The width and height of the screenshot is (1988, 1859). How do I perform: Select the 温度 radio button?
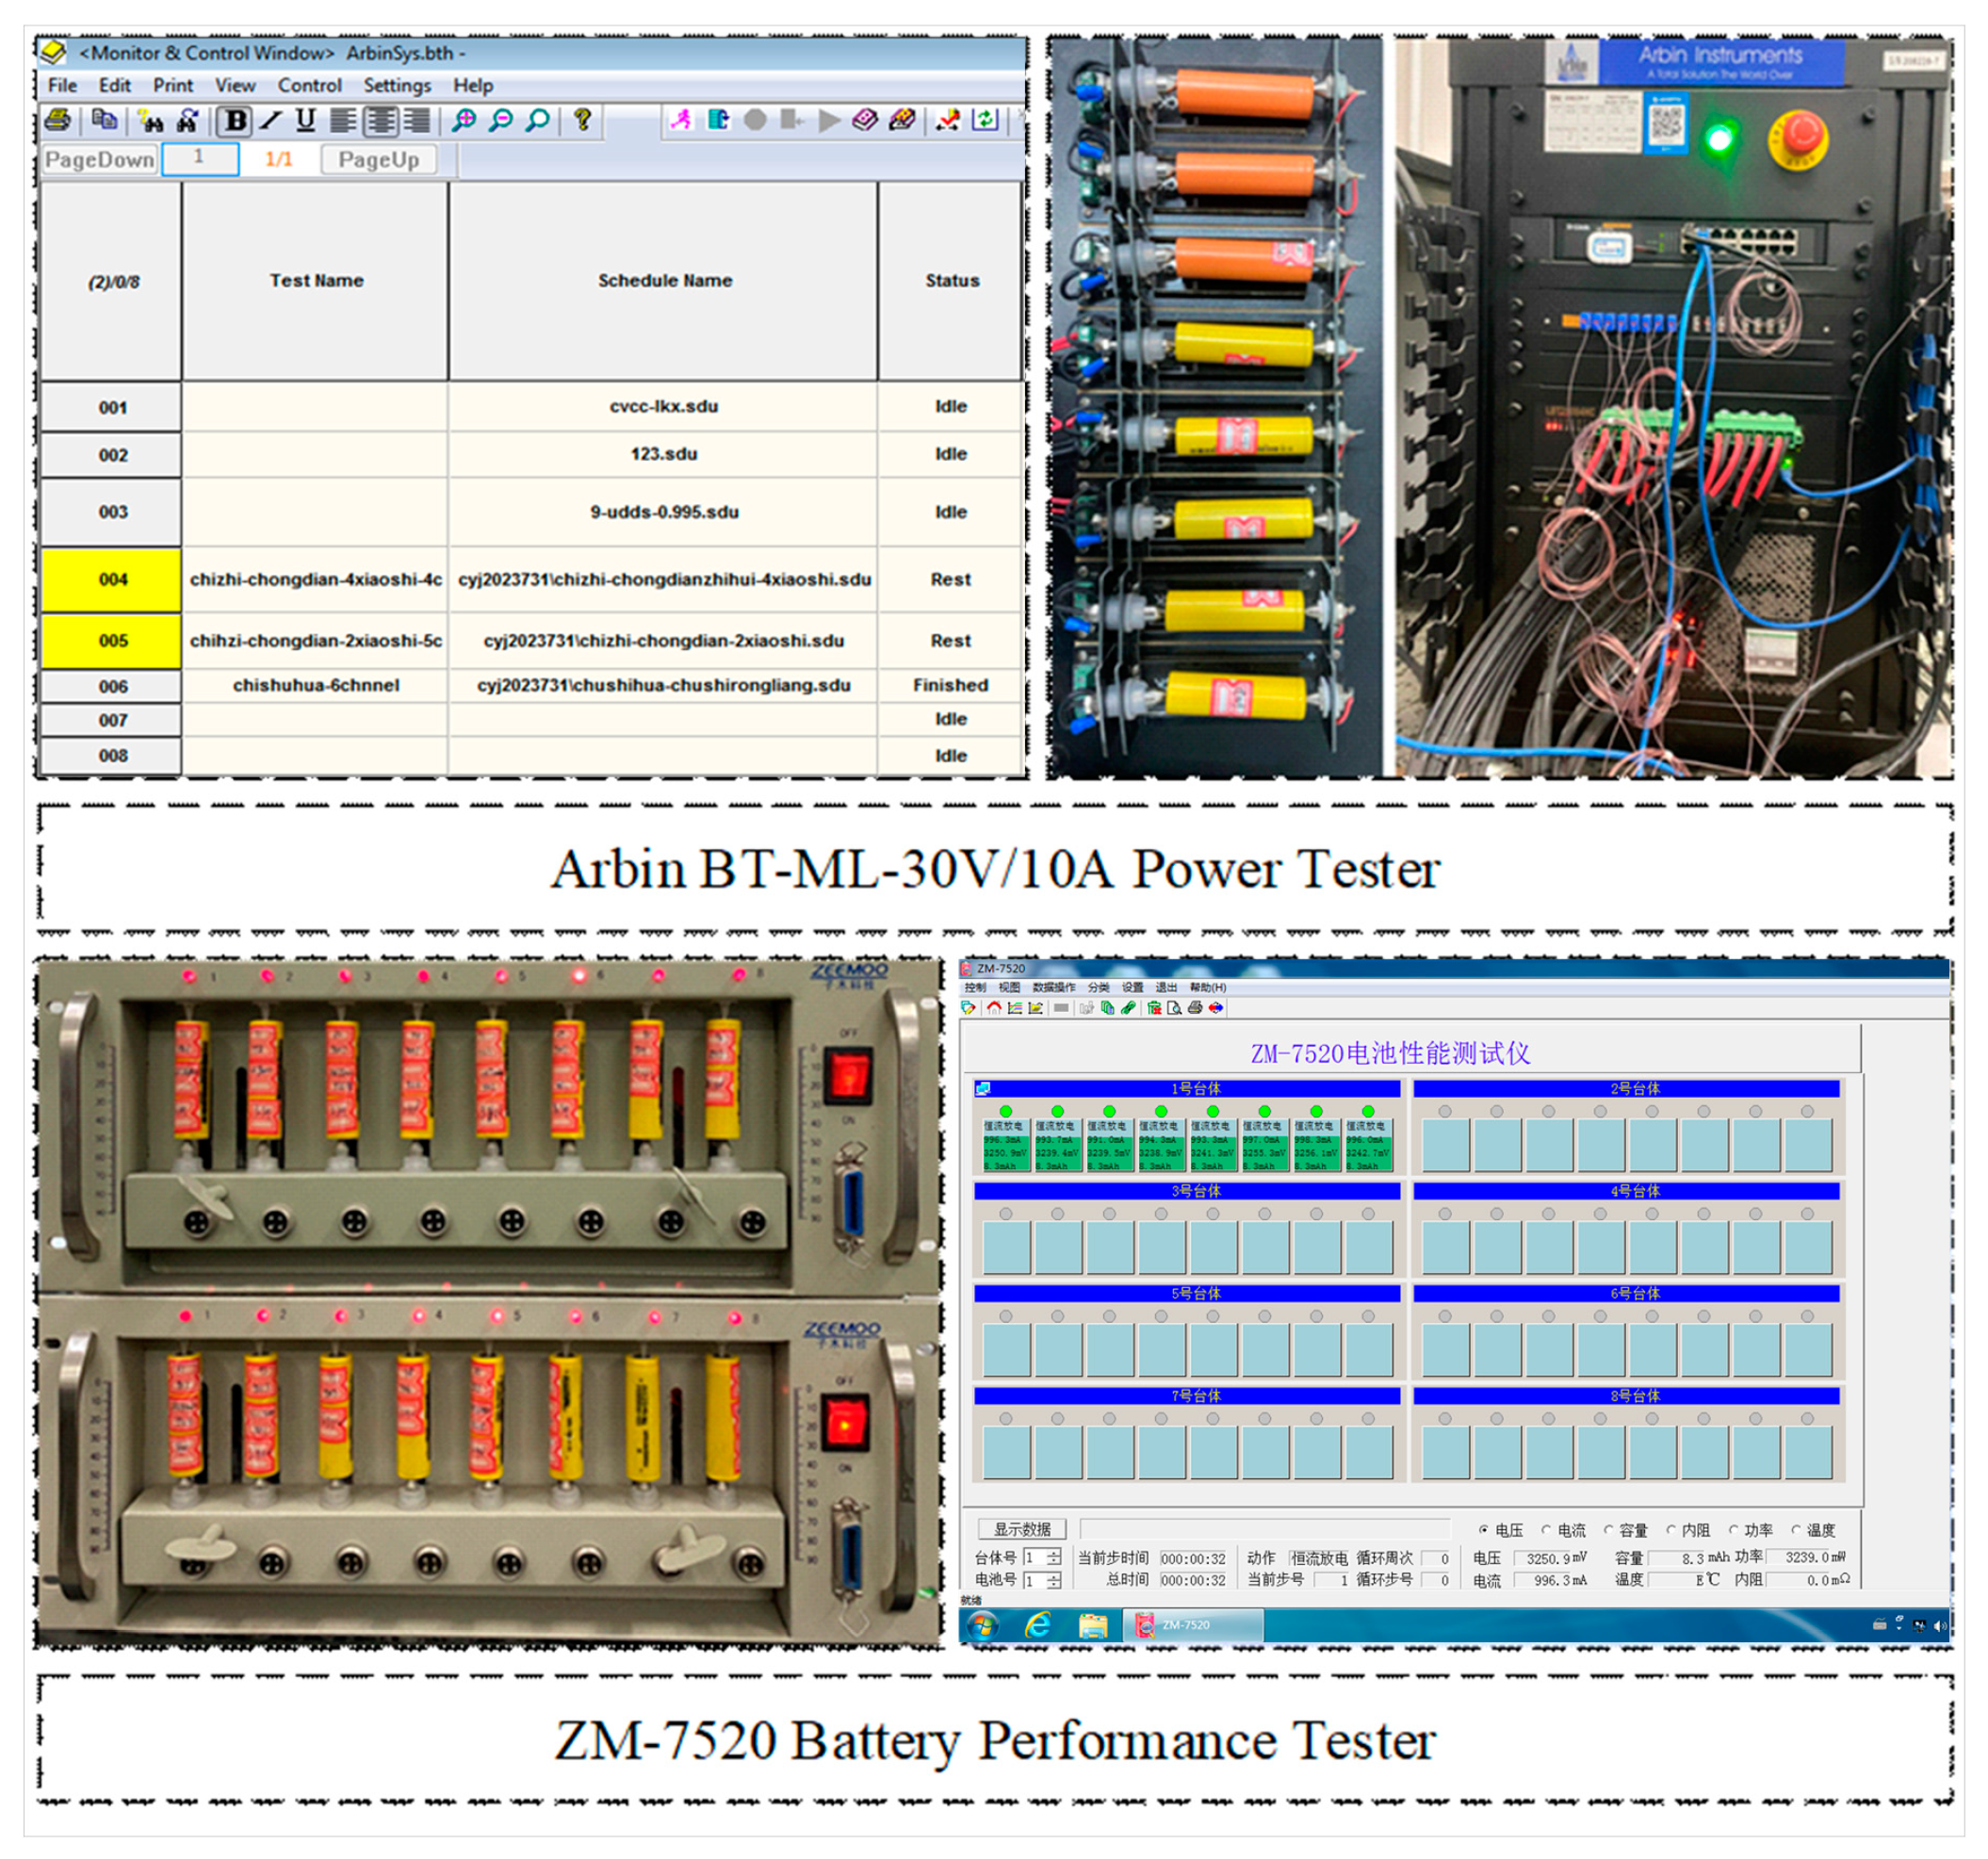1796,1530
